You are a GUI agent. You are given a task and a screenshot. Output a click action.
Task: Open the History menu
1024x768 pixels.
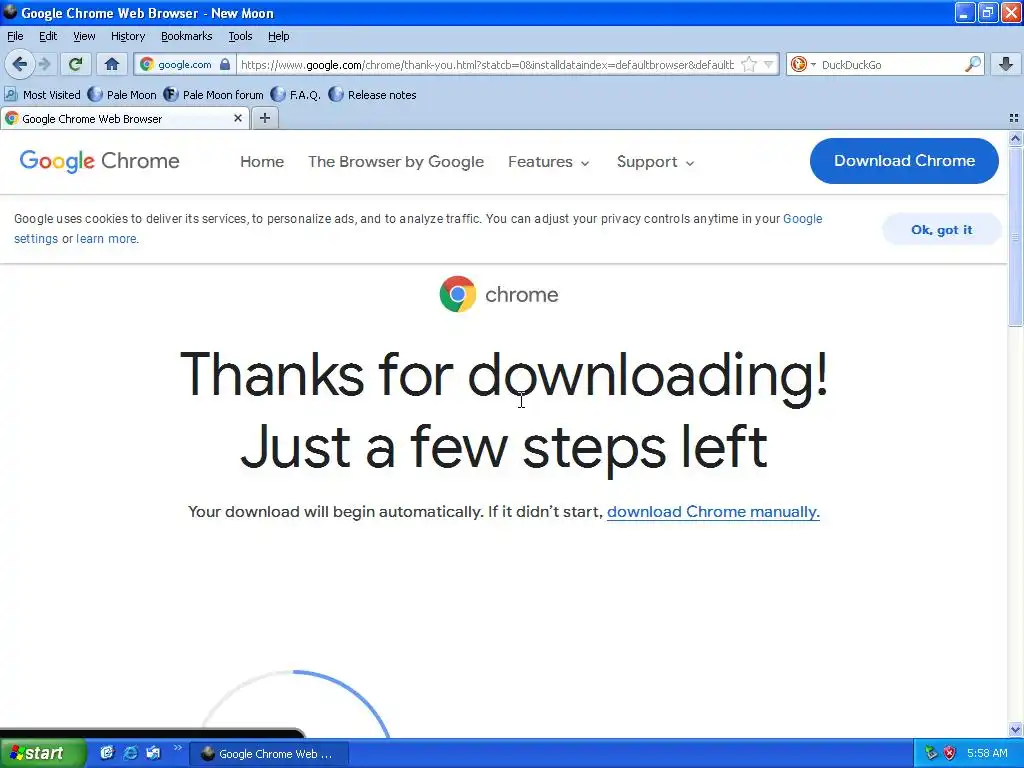[128, 36]
